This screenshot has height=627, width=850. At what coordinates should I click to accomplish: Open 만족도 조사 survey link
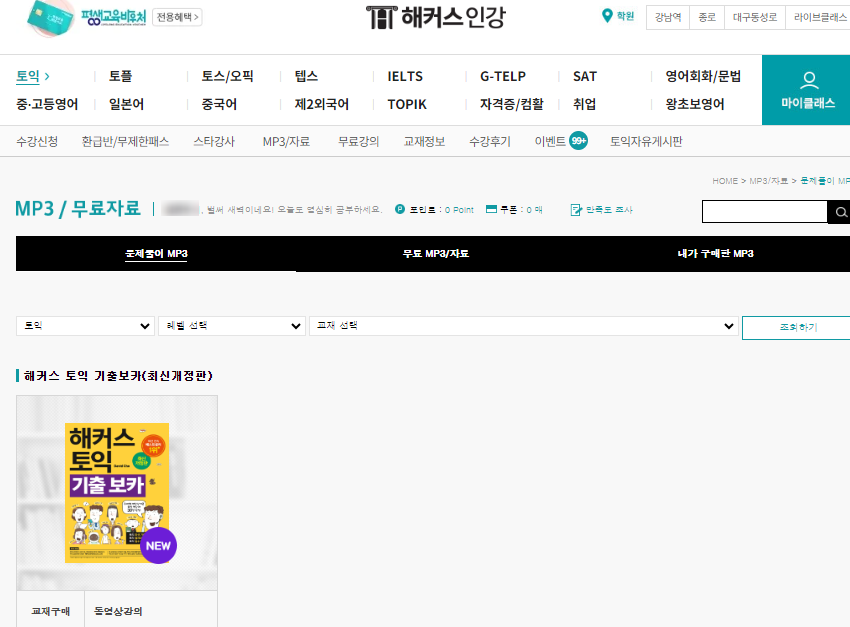[602, 210]
